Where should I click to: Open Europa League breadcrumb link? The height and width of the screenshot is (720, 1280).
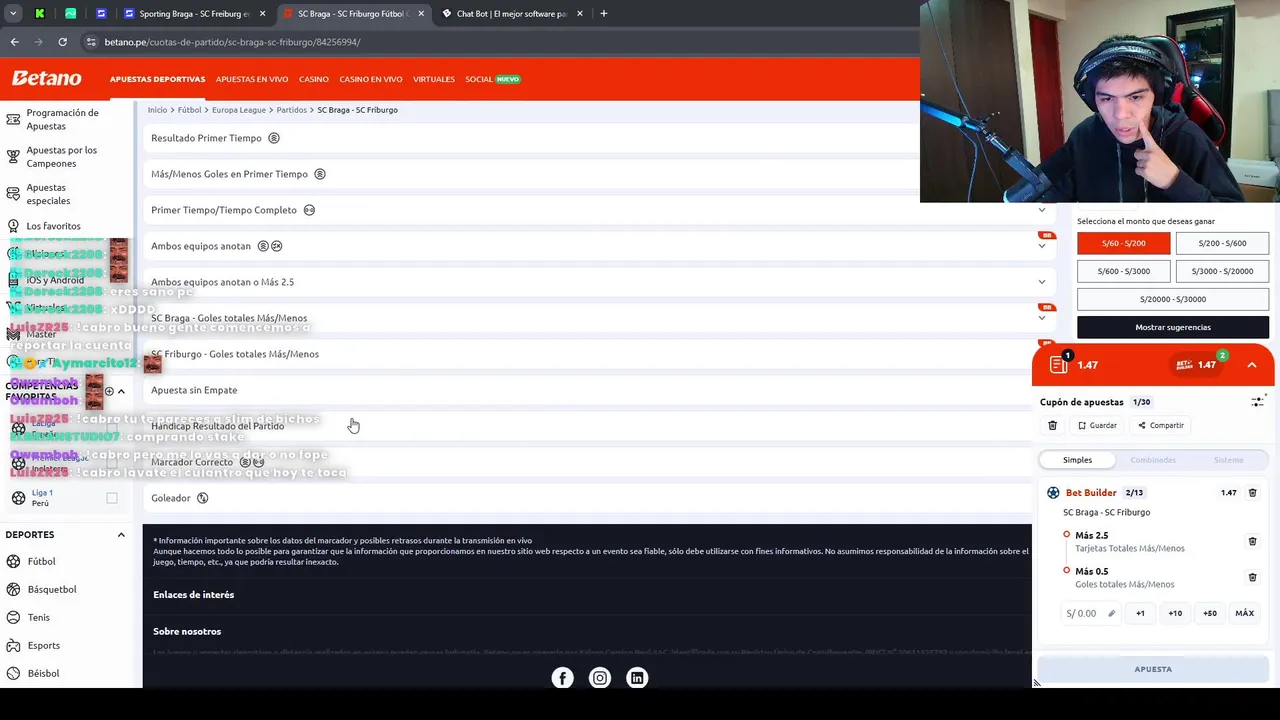[x=239, y=110]
